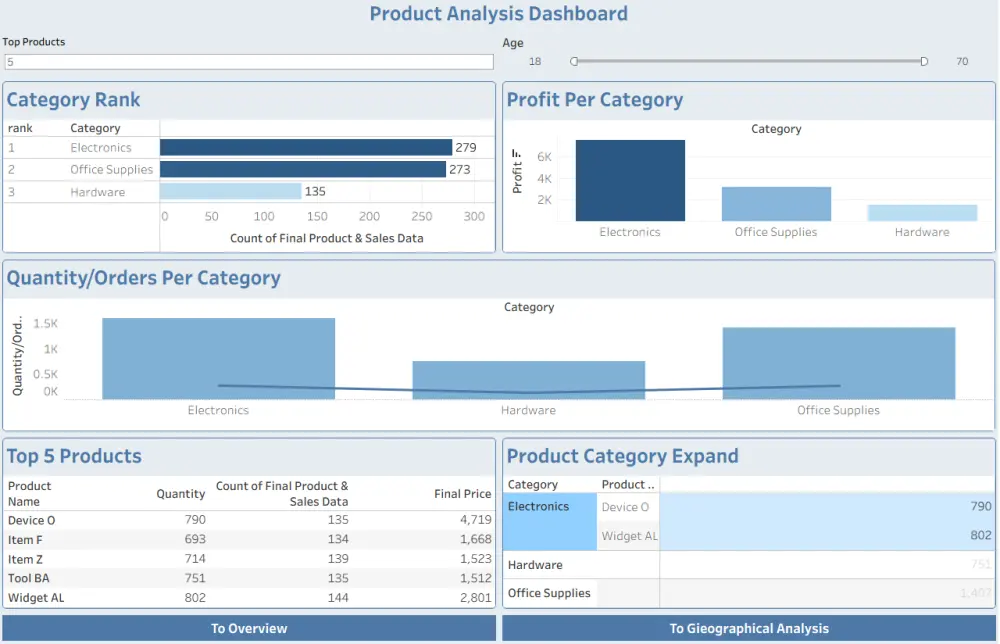Expand Office Supplies in Product Category Expand

click(x=550, y=592)
